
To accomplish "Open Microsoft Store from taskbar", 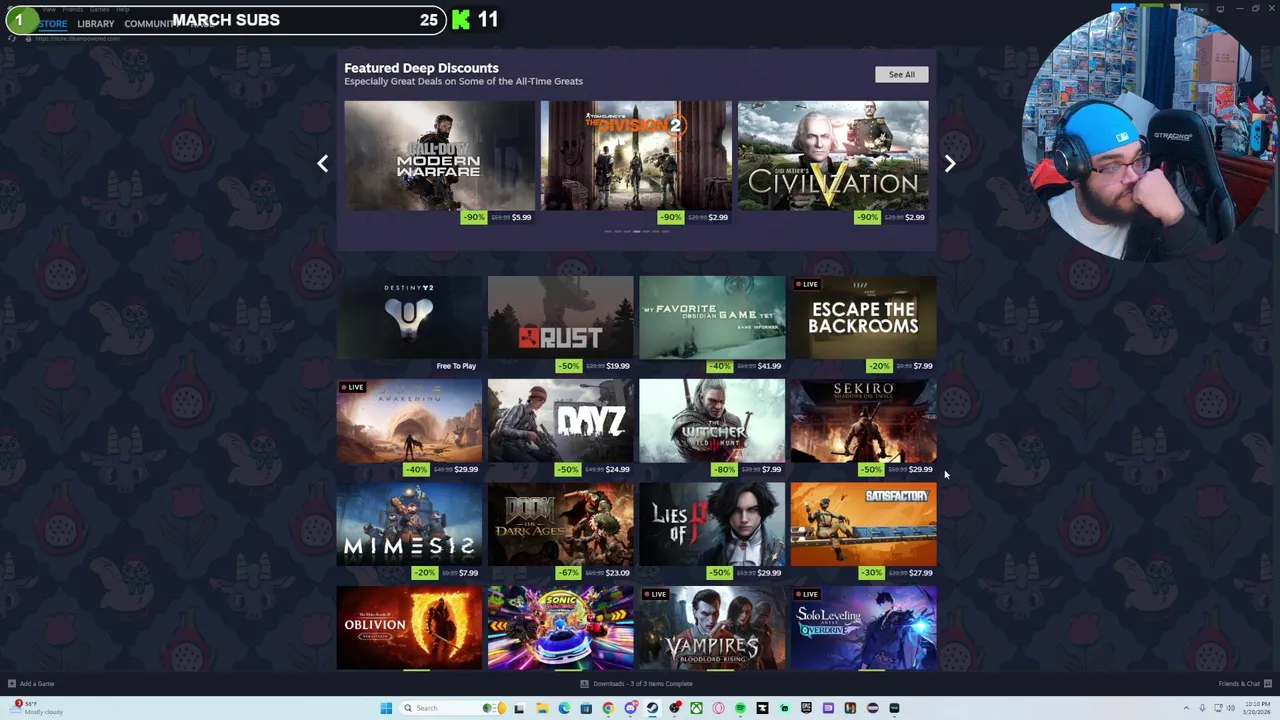I will point(586,708).
